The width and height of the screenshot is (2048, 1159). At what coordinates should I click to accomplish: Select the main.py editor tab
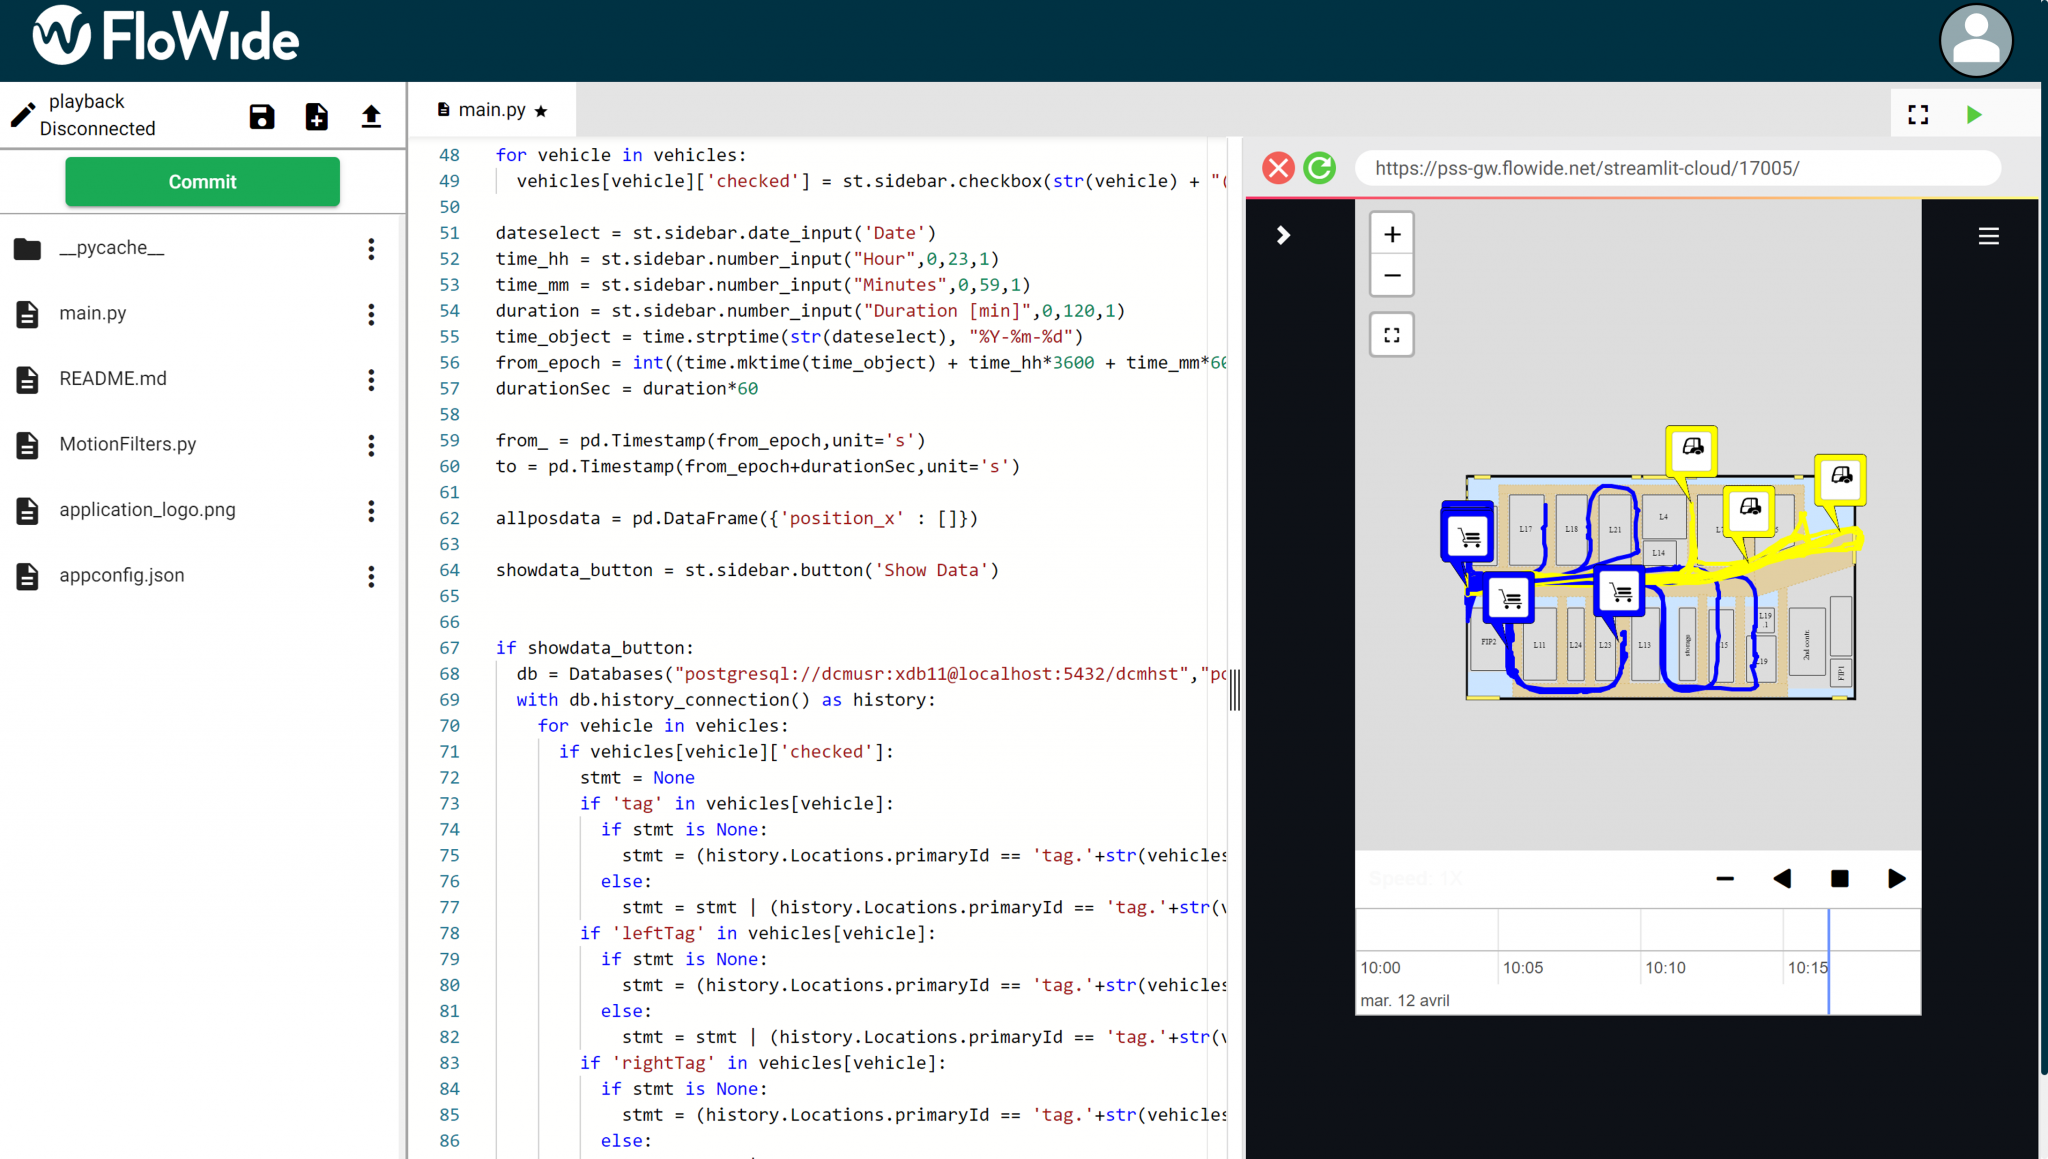[x=492, y=110]
